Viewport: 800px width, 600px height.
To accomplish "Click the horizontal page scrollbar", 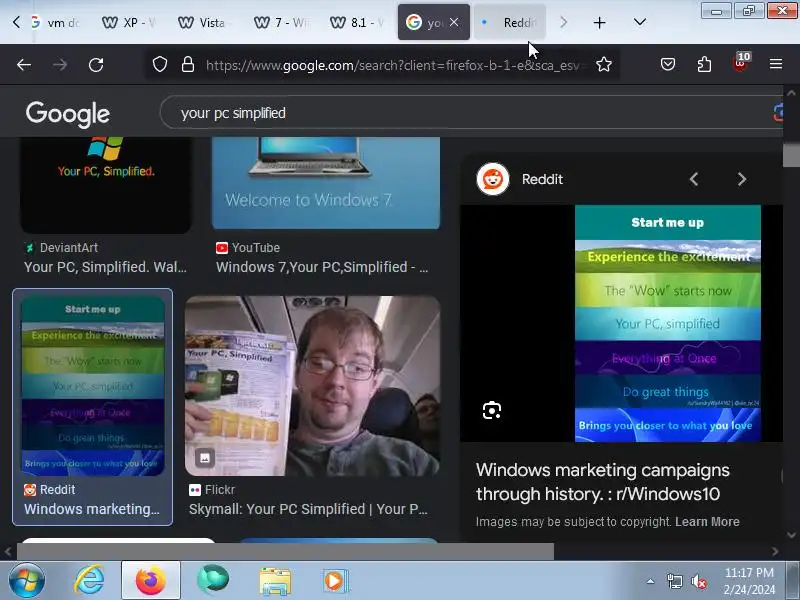I will pyautogui.click(x=286, y=551).
